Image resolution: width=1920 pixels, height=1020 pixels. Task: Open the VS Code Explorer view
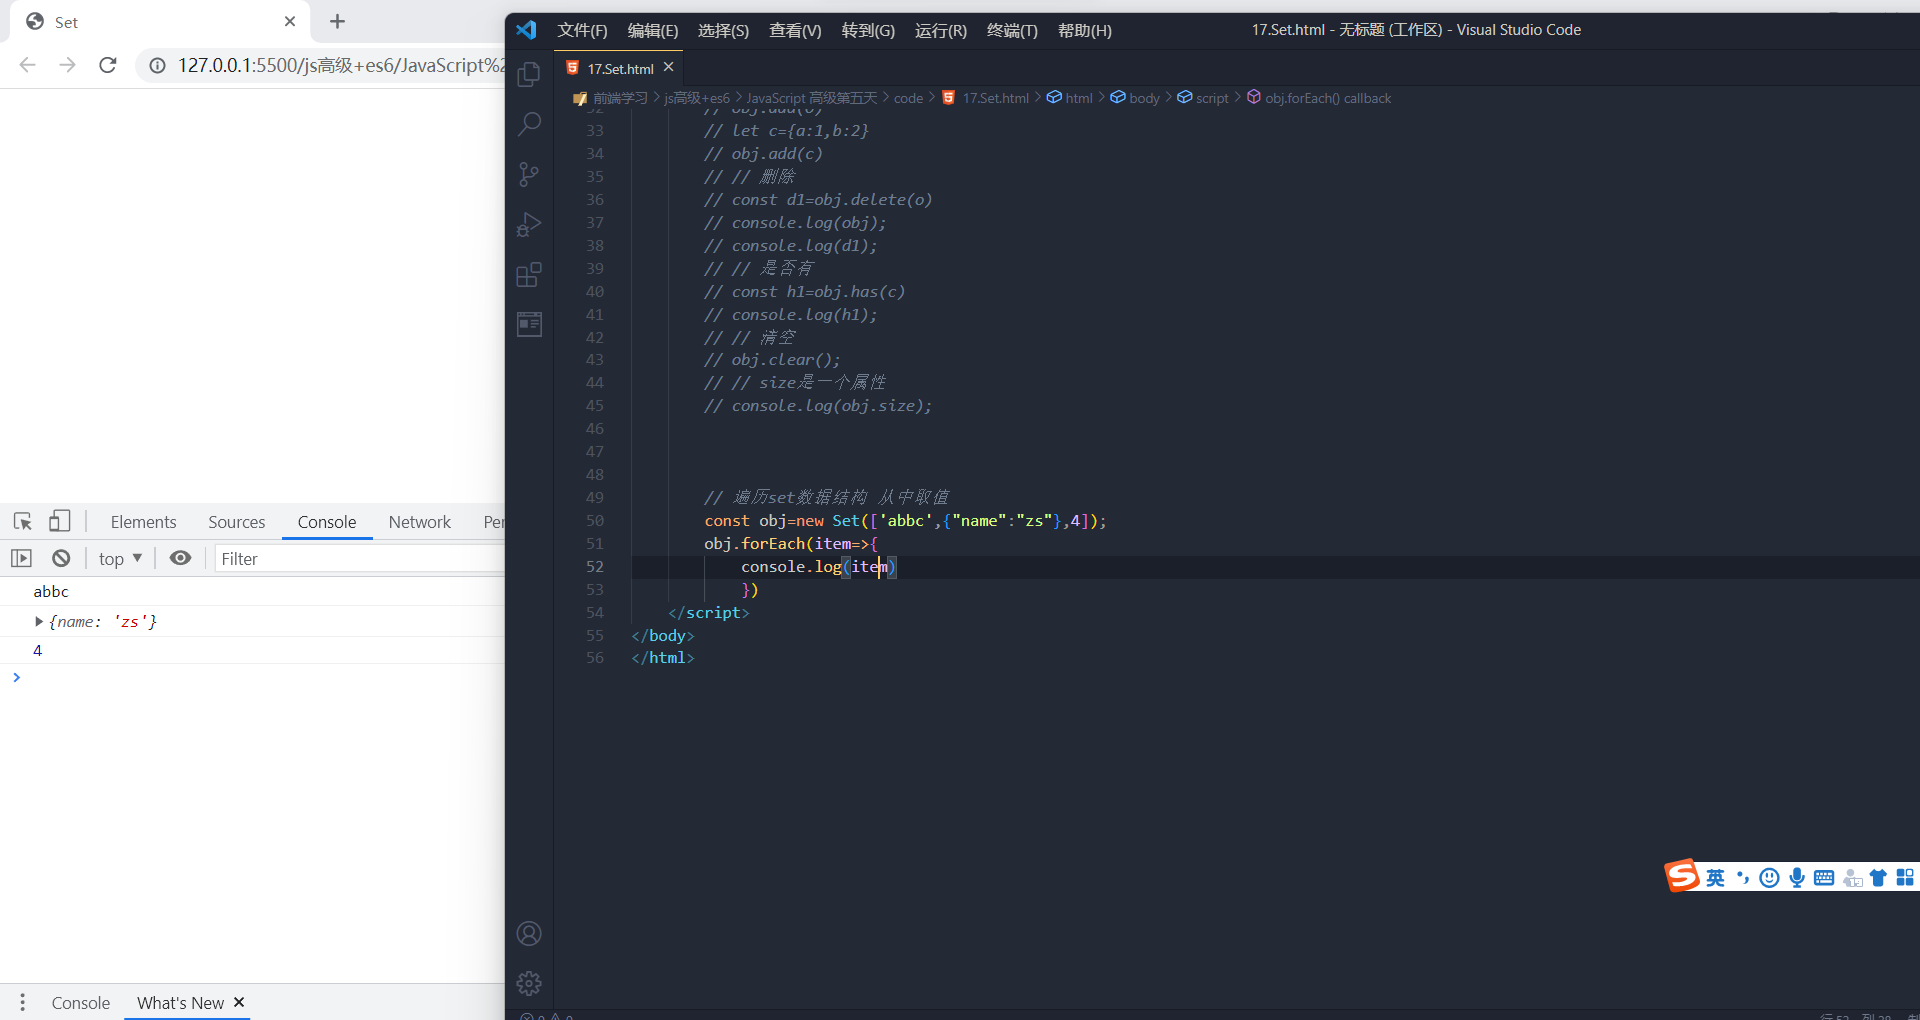[x=529, y=74]
